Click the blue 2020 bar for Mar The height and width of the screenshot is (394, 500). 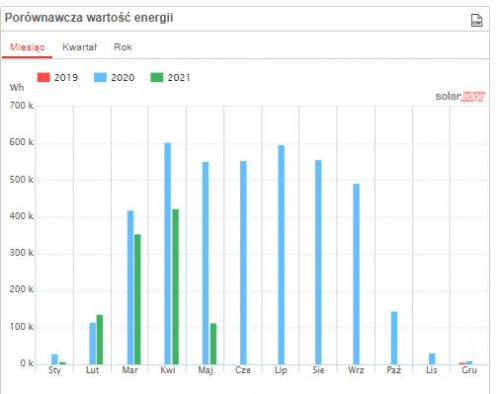130,287
